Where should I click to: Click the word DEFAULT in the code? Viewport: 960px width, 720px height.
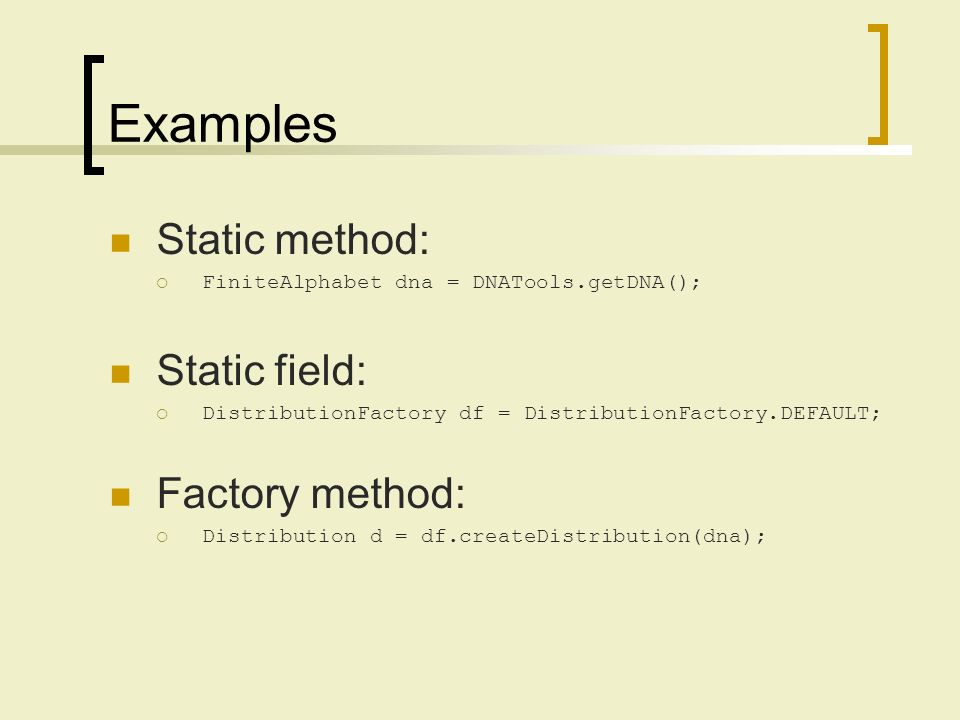coord(824,413)
